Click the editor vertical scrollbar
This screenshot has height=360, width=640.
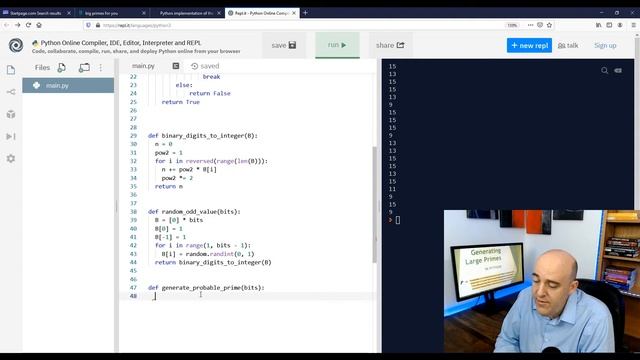374,204
